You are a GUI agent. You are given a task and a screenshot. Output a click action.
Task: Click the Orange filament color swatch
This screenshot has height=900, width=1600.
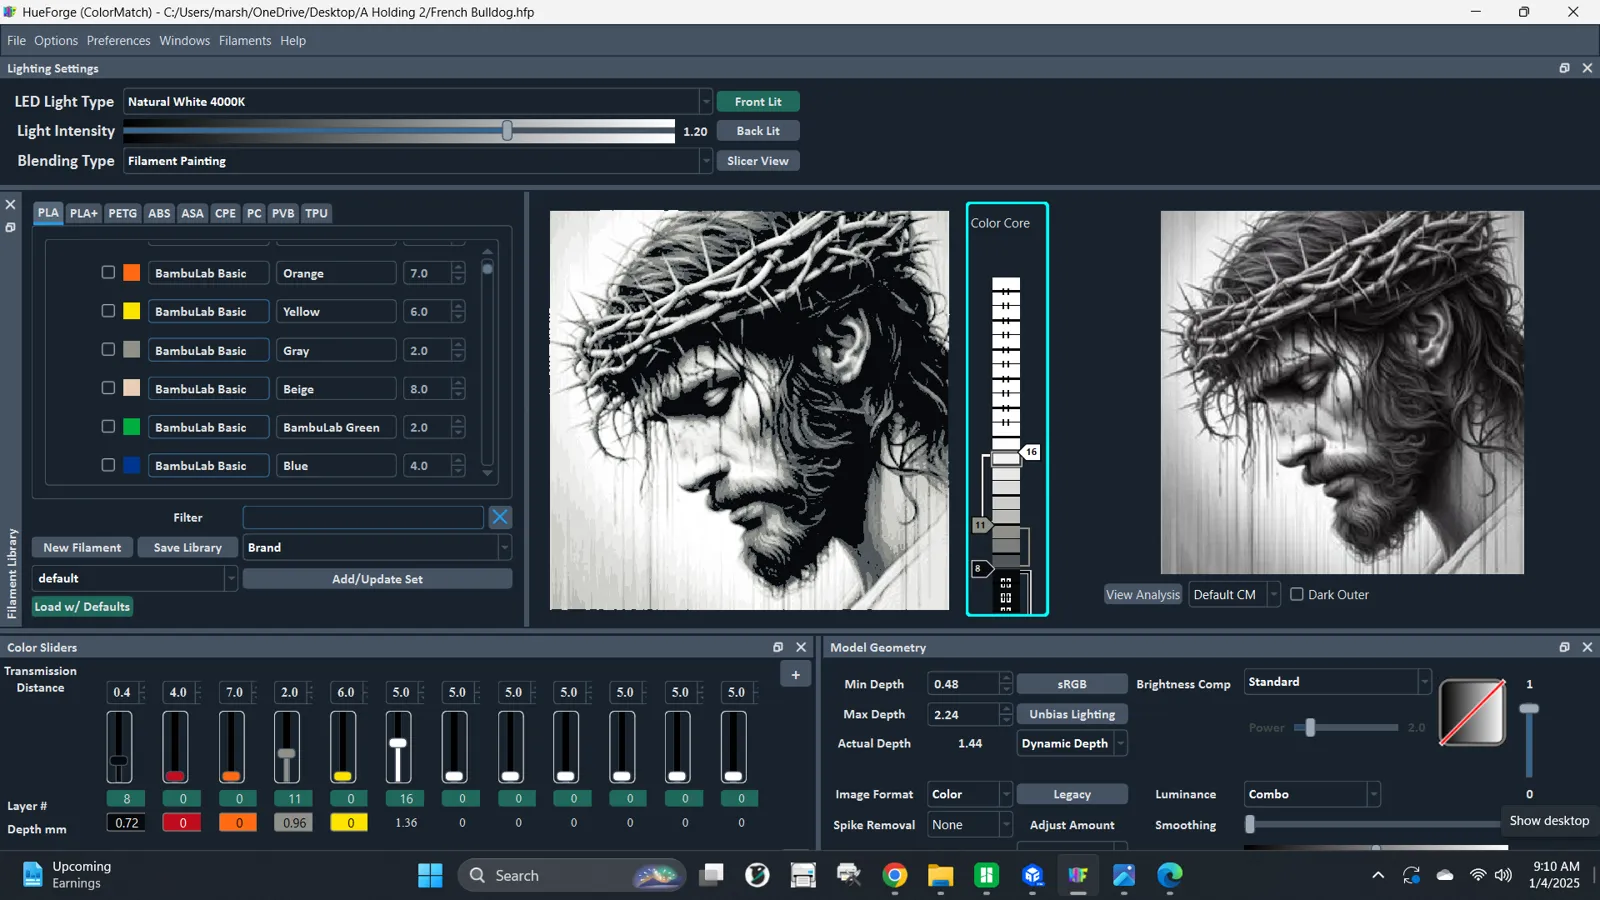point(131,272)
